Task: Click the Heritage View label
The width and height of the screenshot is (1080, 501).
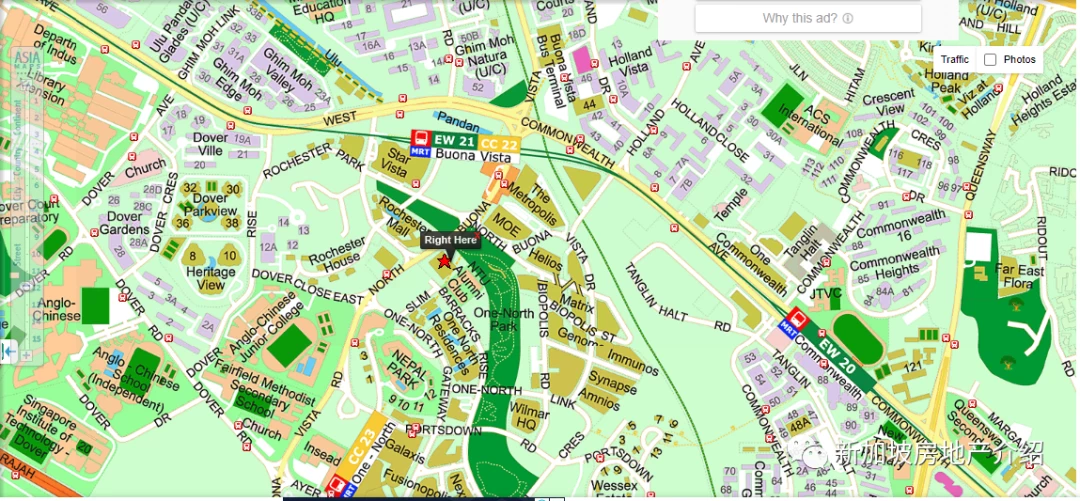Action: pos(211,278)
